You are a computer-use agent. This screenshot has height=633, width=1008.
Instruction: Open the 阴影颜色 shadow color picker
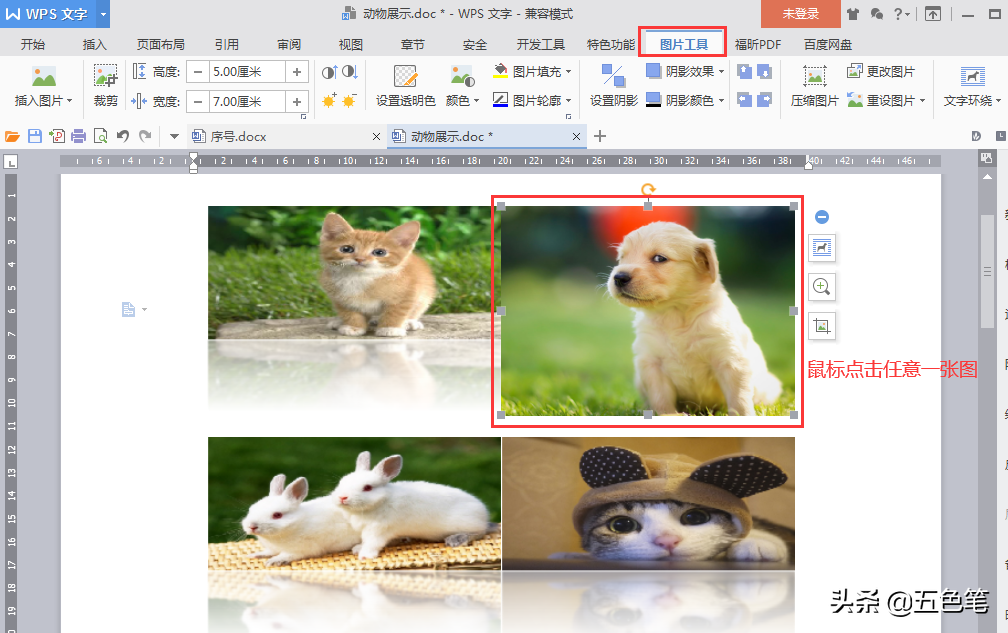coord(686,100)
